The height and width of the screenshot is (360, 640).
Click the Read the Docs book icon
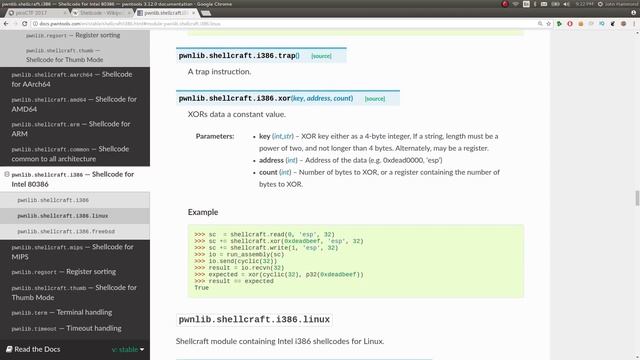pyautogui.click(x=9, y=349)
